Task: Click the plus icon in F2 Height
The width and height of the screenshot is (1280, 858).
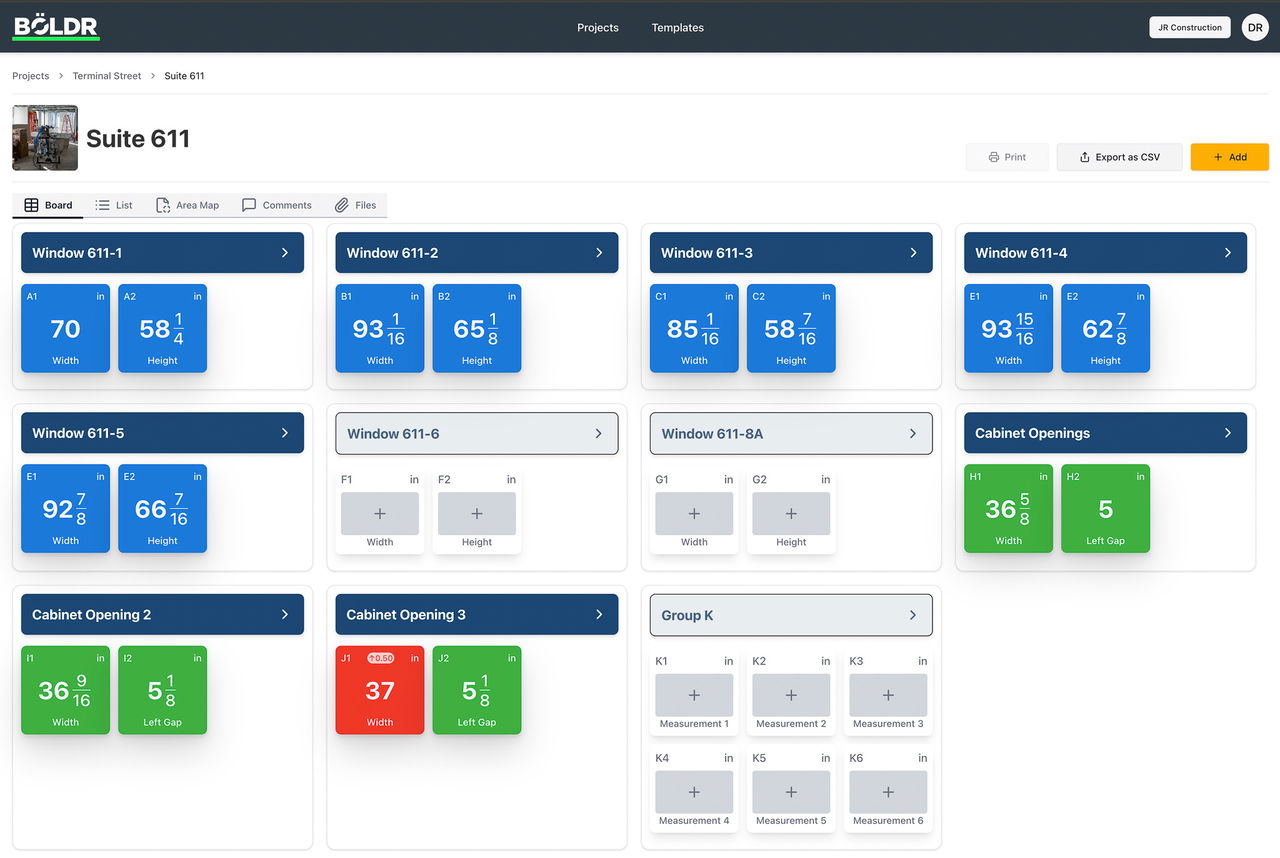Action: (477, 513)
